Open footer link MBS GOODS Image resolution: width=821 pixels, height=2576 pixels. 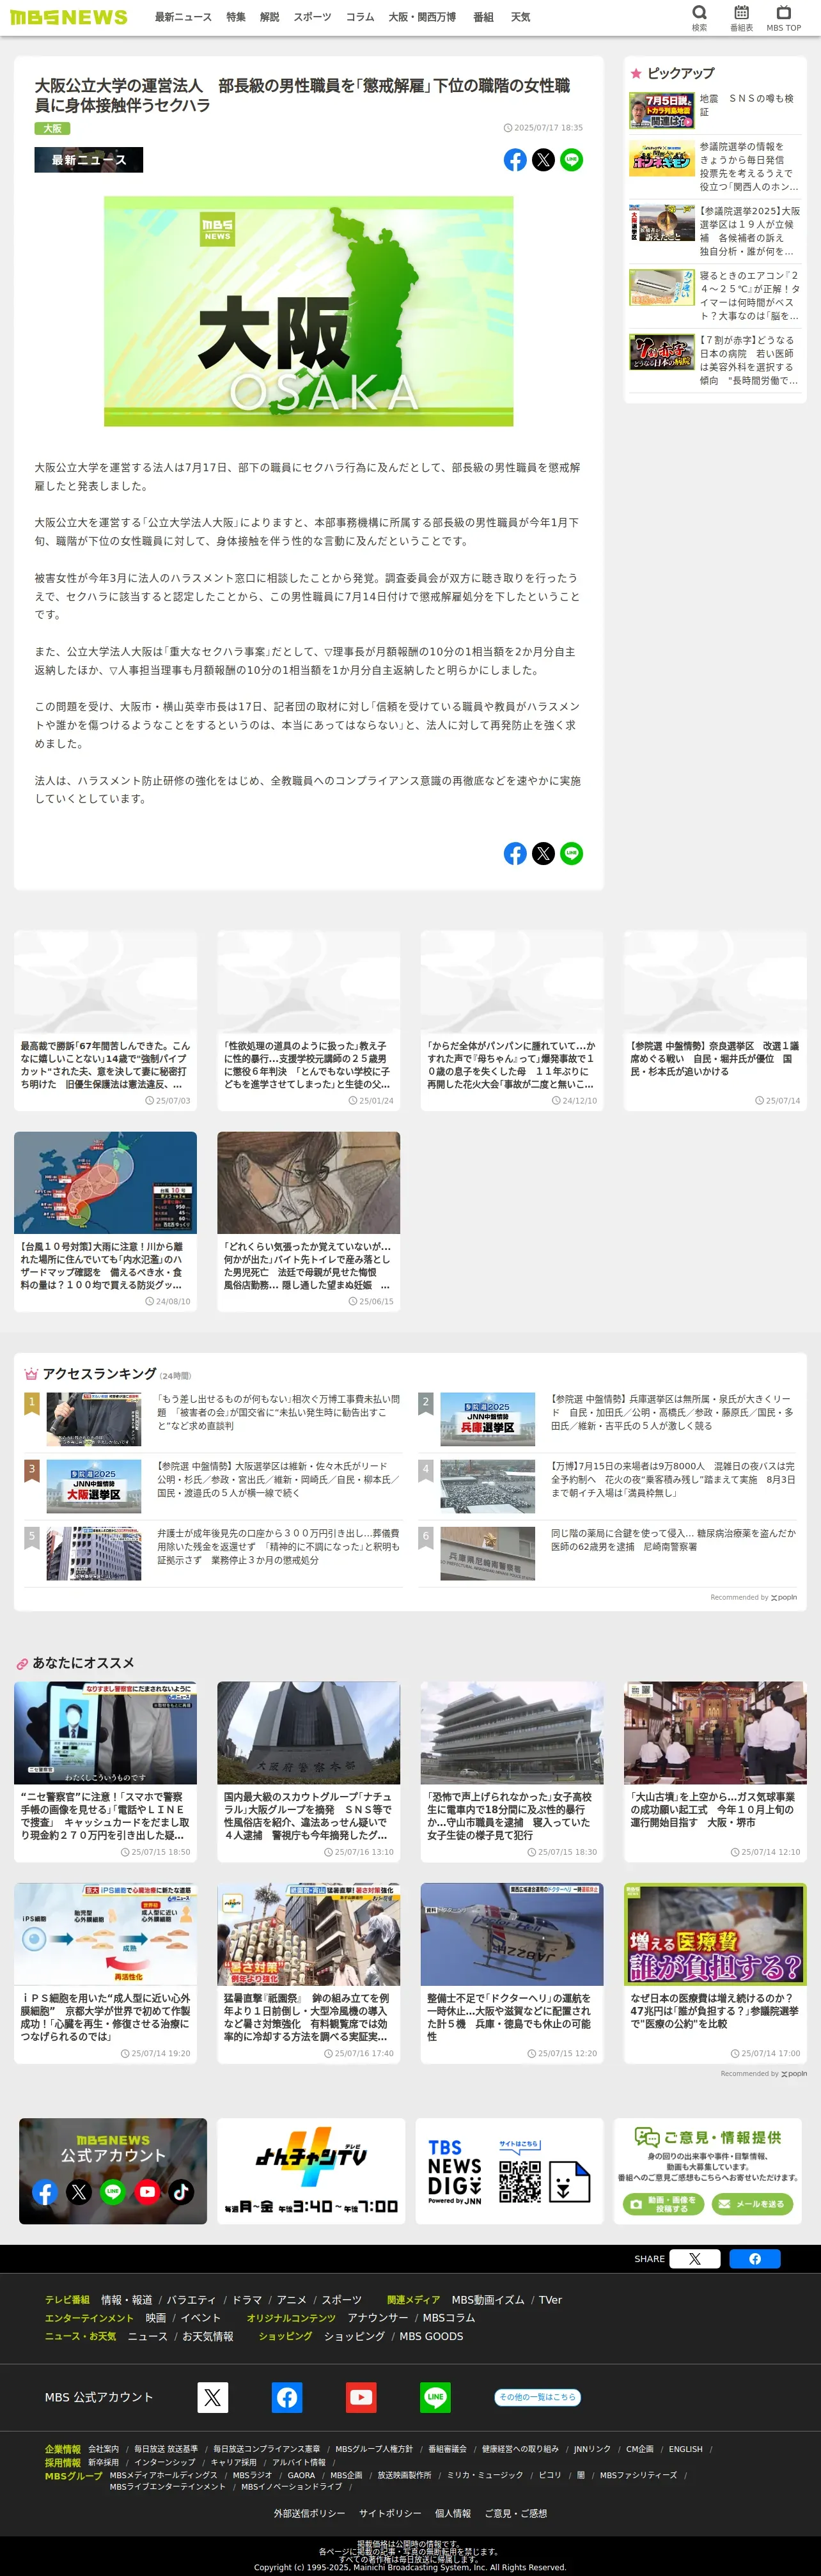[431, 2337]
